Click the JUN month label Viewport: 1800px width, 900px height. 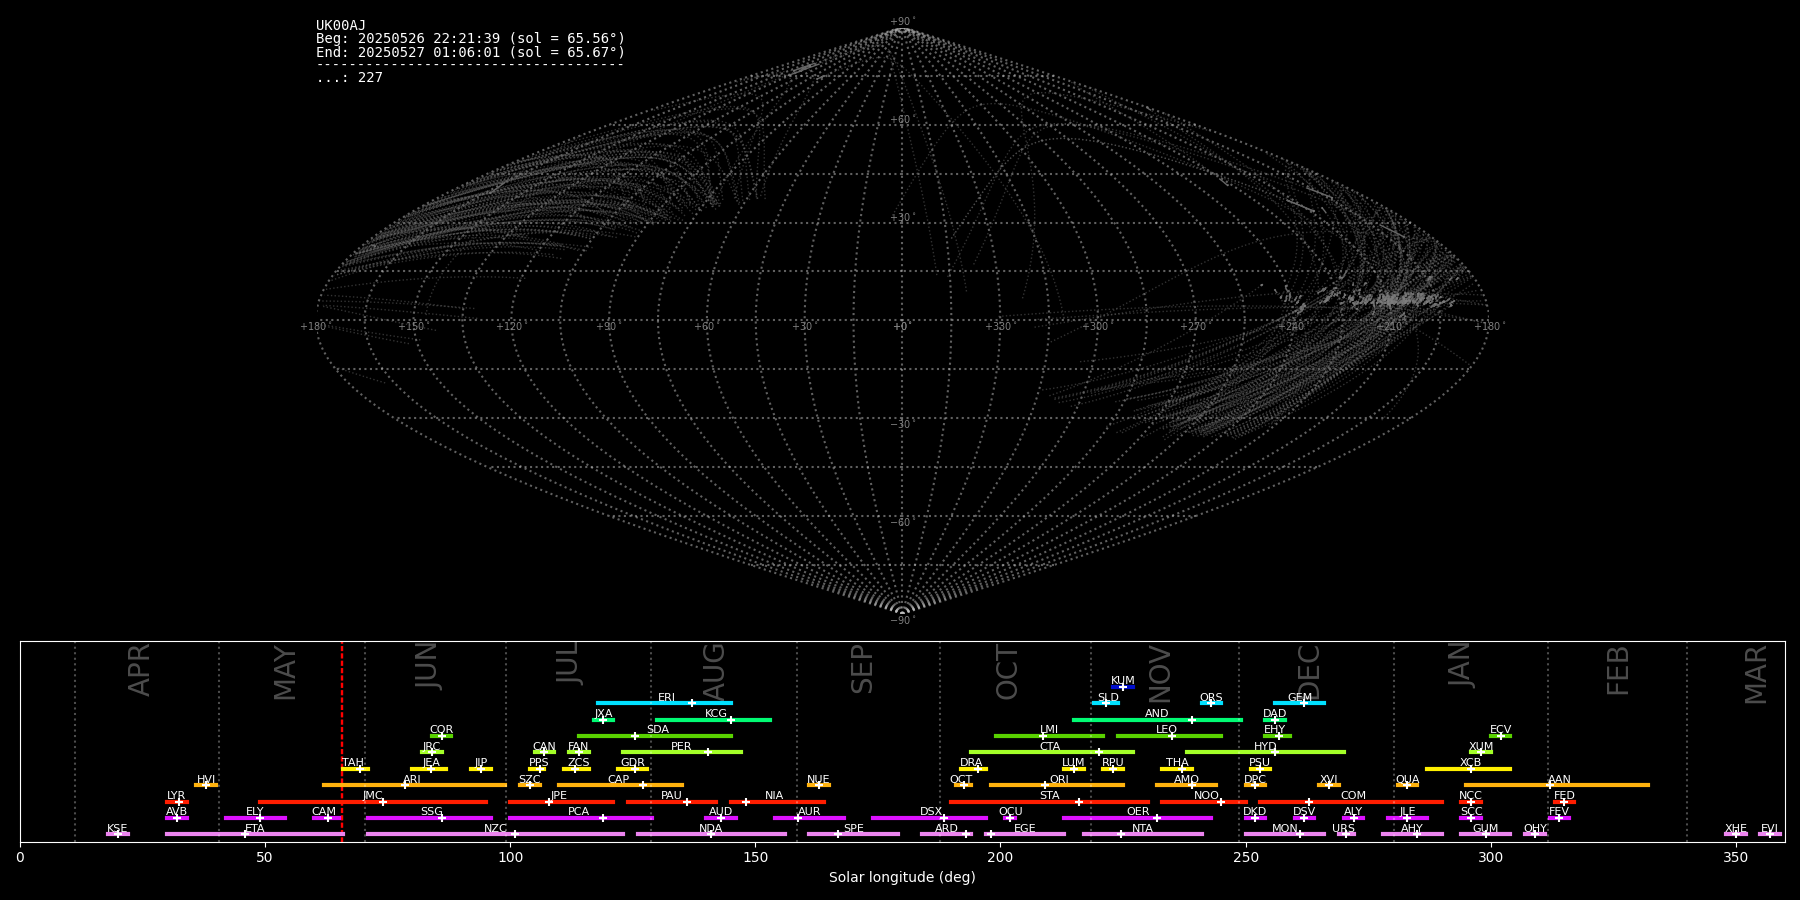tap(427, 666)
